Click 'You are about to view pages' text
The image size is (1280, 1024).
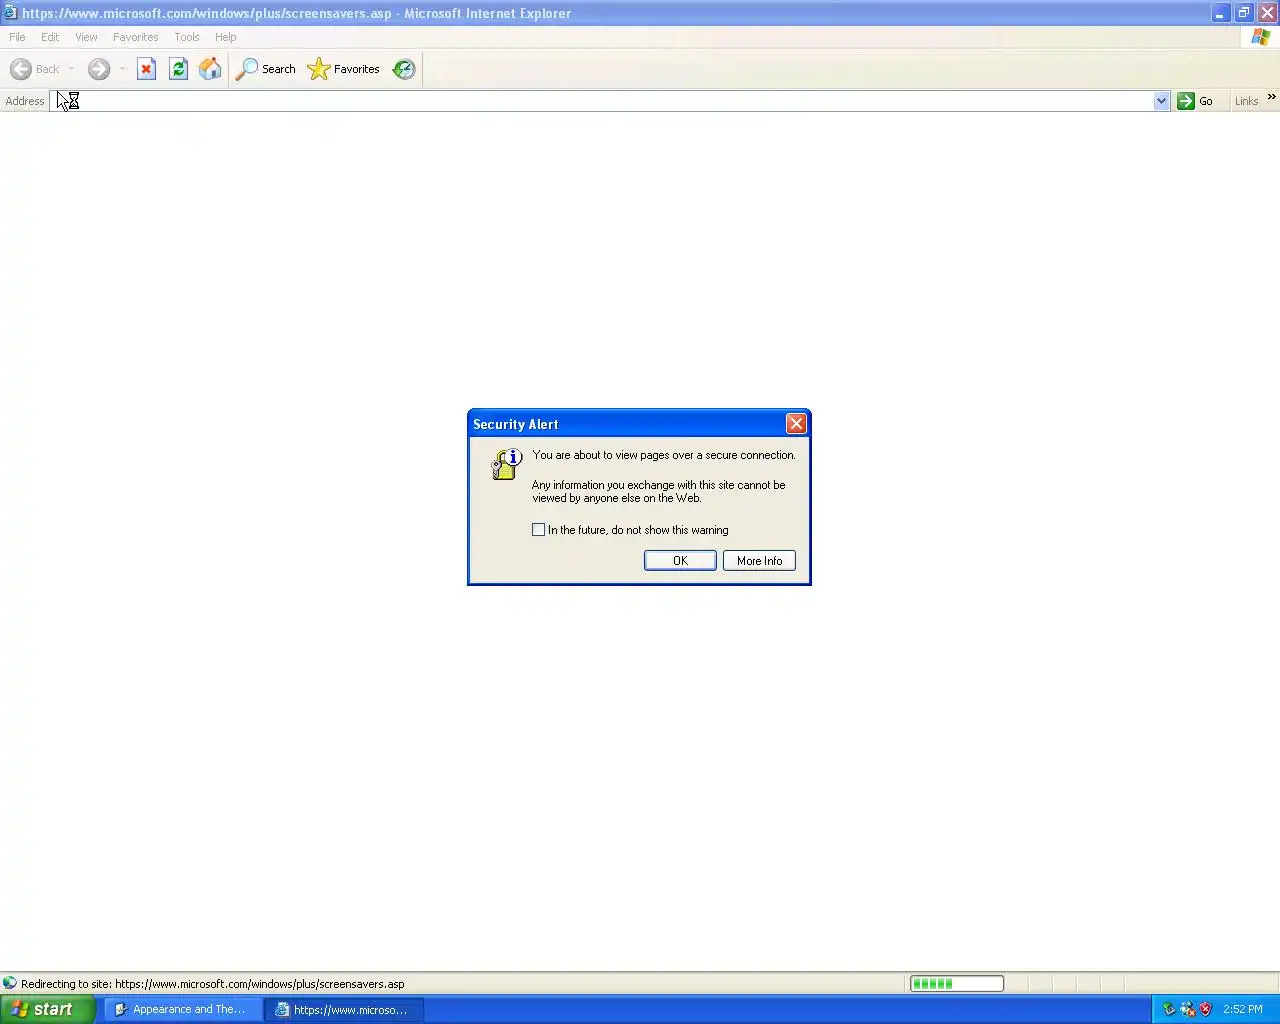pos(664,455)
